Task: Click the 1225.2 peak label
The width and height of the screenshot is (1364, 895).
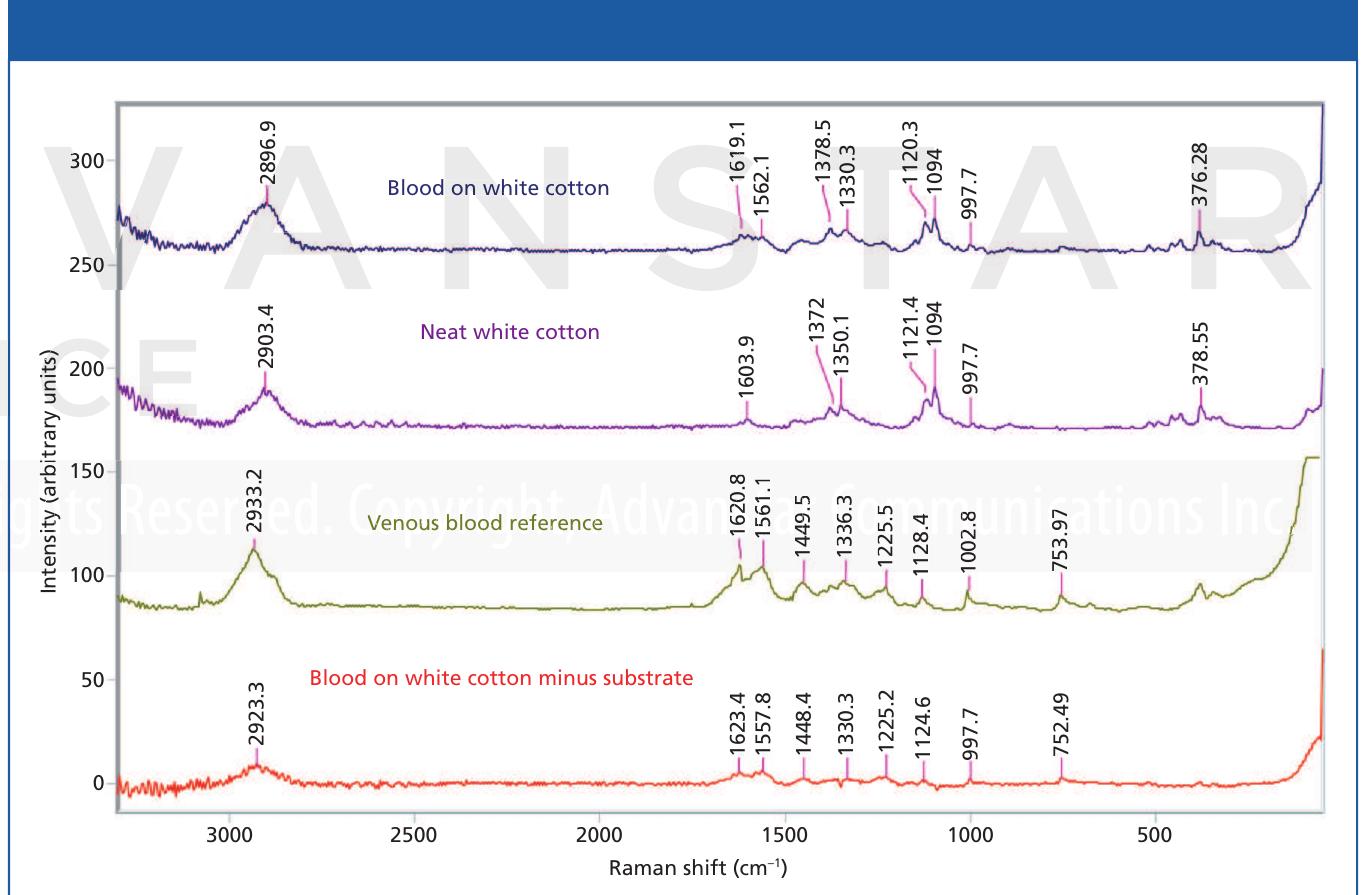Action: point(886,723)
